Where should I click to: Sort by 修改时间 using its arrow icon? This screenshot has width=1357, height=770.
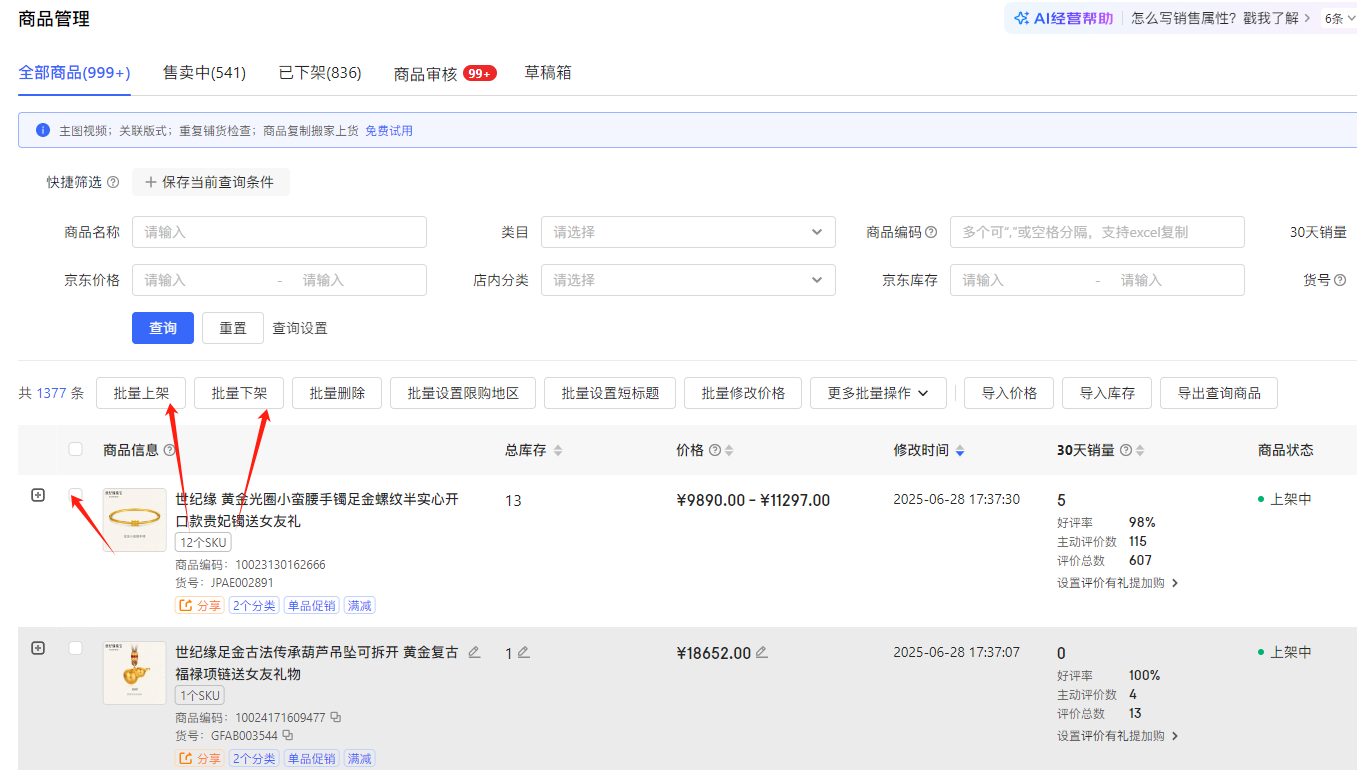pos(960,451)
